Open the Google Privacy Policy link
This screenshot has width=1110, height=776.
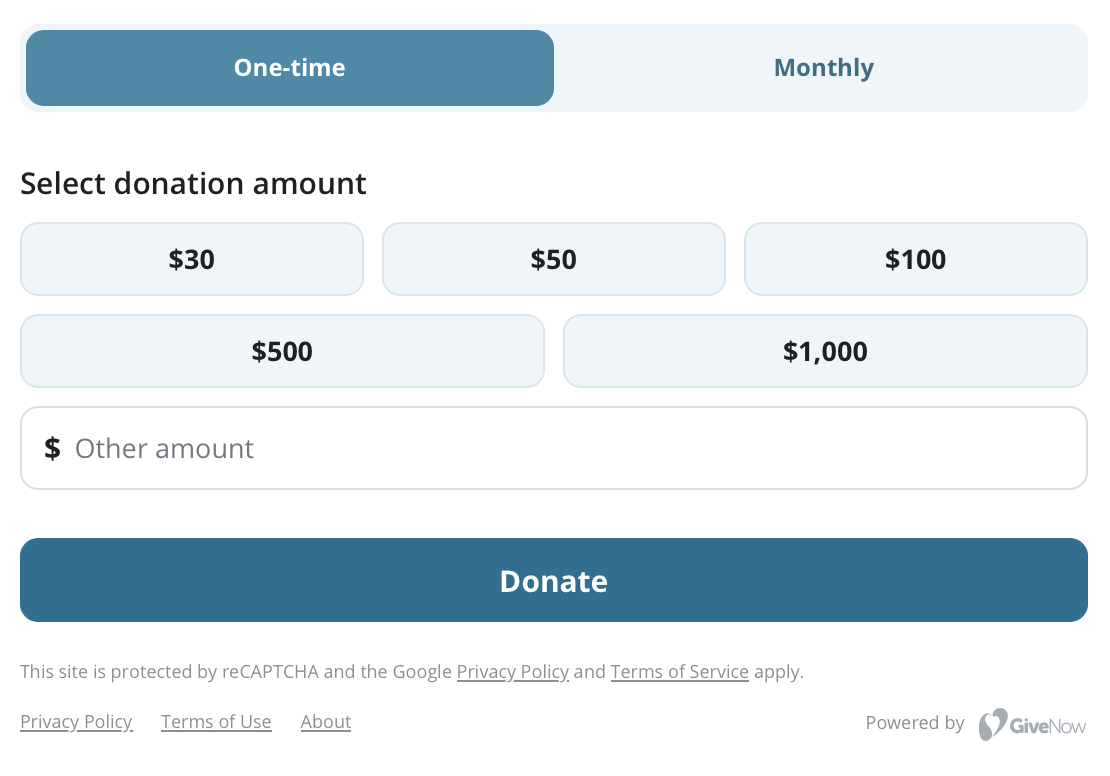(x=512, y=671)
